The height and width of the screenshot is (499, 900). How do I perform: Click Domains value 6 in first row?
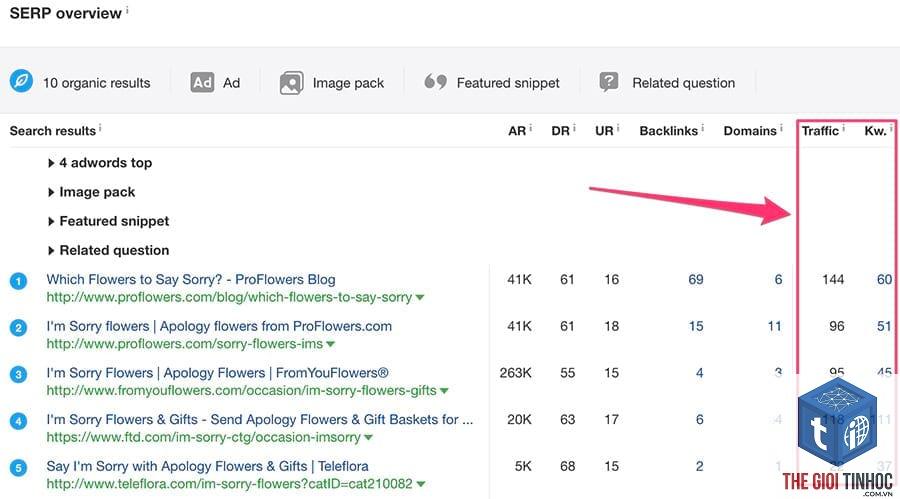[778, 280]
